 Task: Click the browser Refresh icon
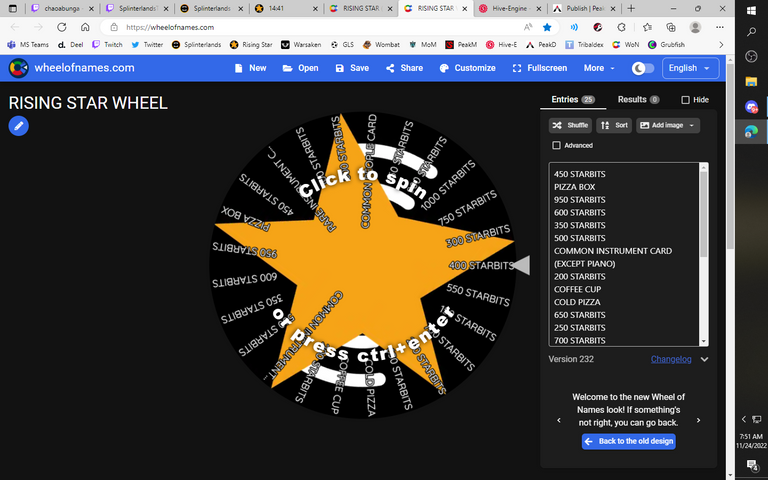click(x=62, y=27)
